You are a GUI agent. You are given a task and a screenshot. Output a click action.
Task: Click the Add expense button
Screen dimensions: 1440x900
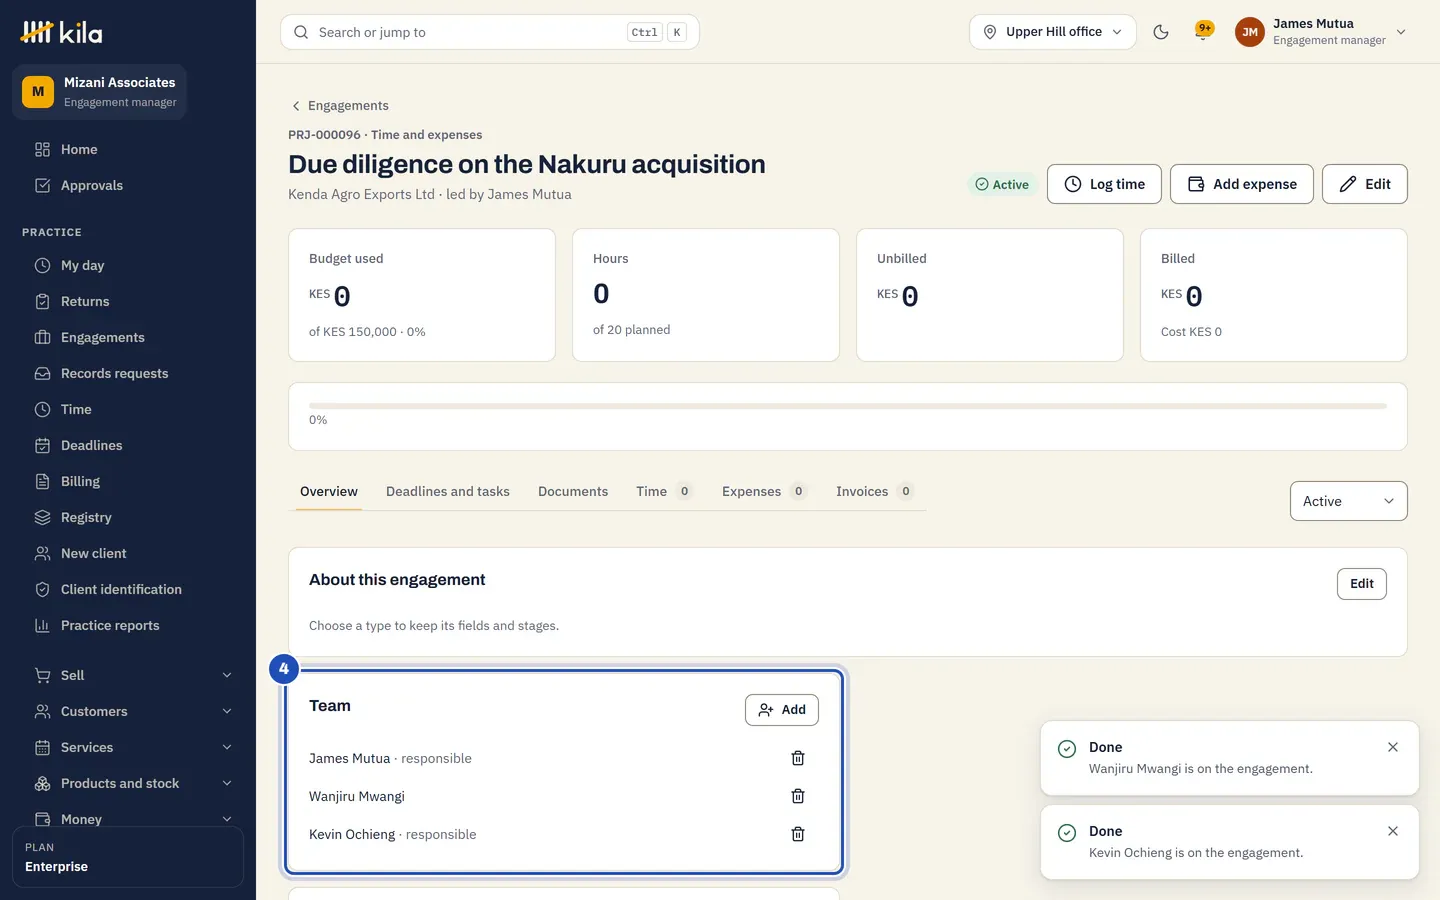(1241, 184)
